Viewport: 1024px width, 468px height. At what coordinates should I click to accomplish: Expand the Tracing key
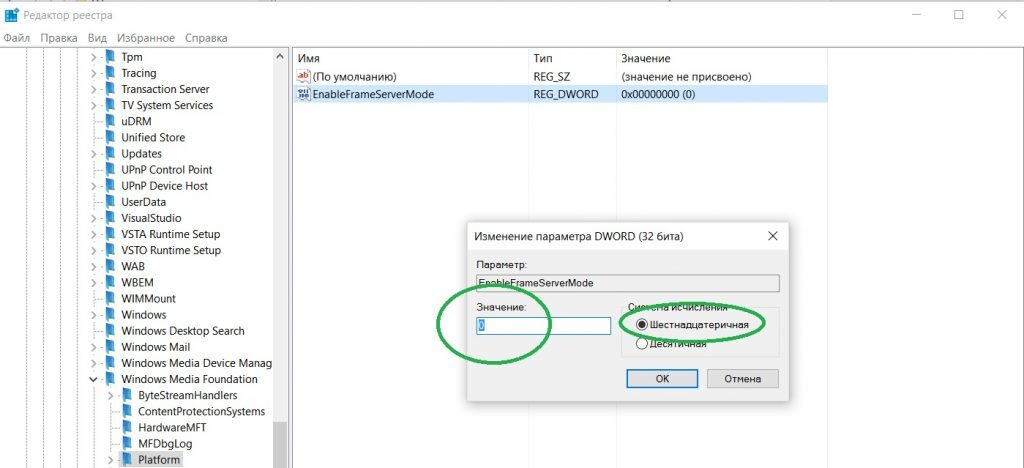(94, 73)
